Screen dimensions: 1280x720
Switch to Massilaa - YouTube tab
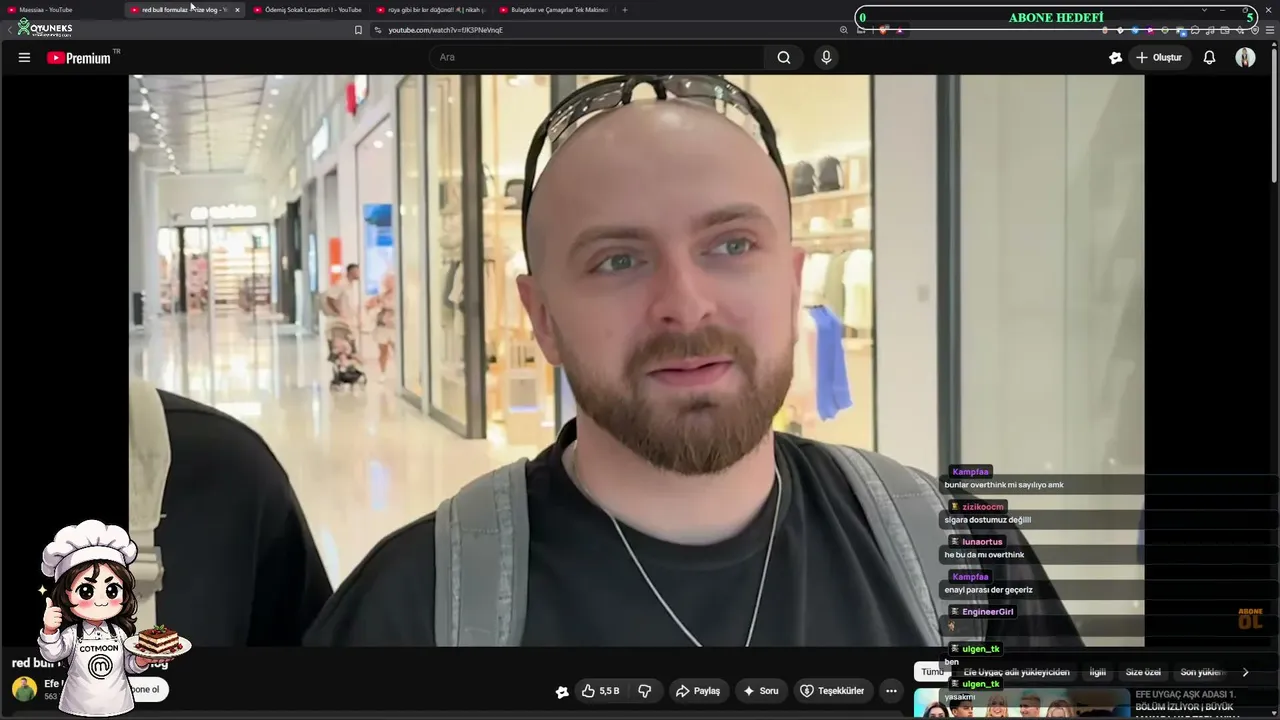tap(60, 10)
